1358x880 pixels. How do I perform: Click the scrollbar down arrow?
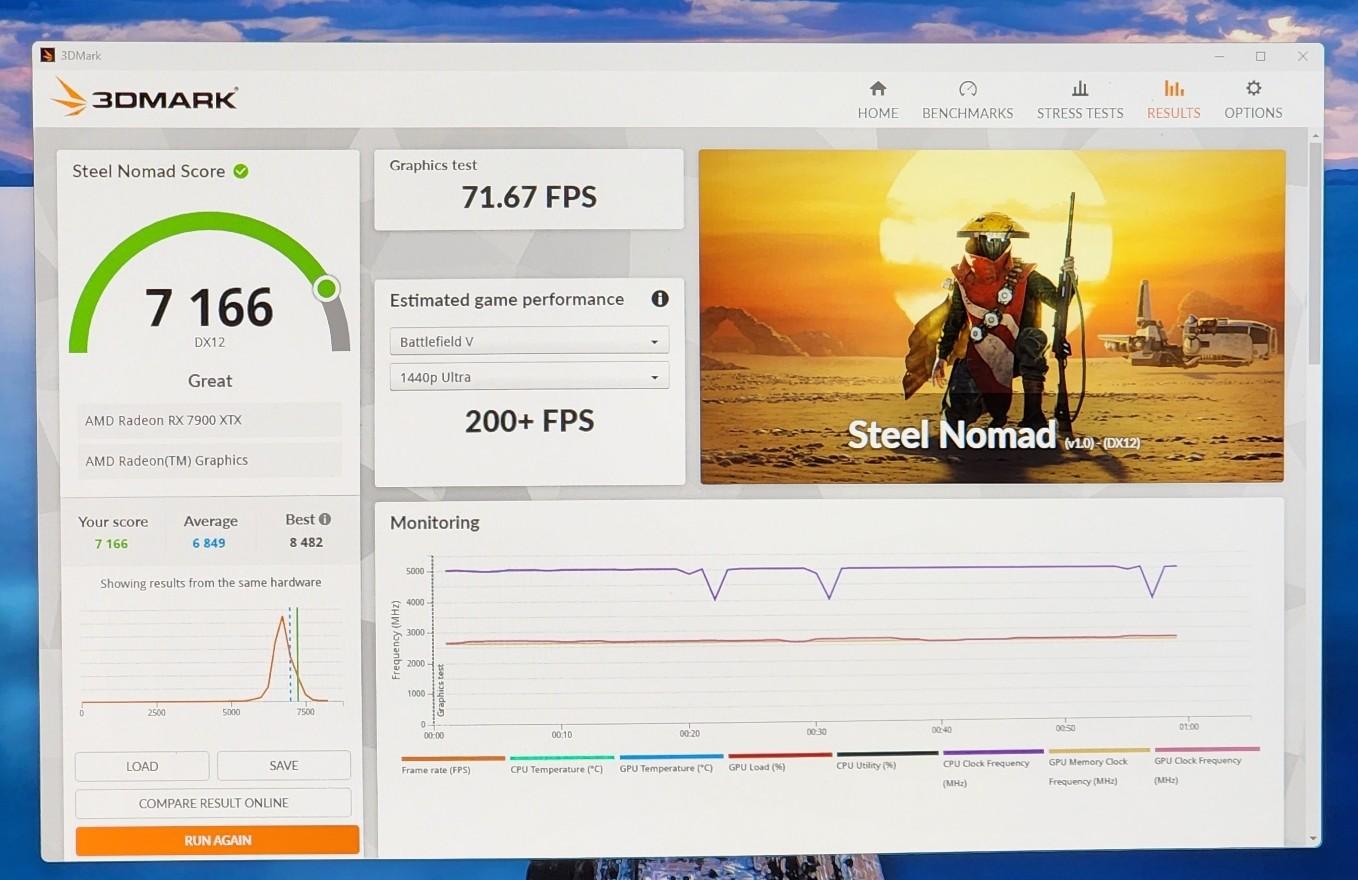pyautogui.click(x=1314, y=838)
